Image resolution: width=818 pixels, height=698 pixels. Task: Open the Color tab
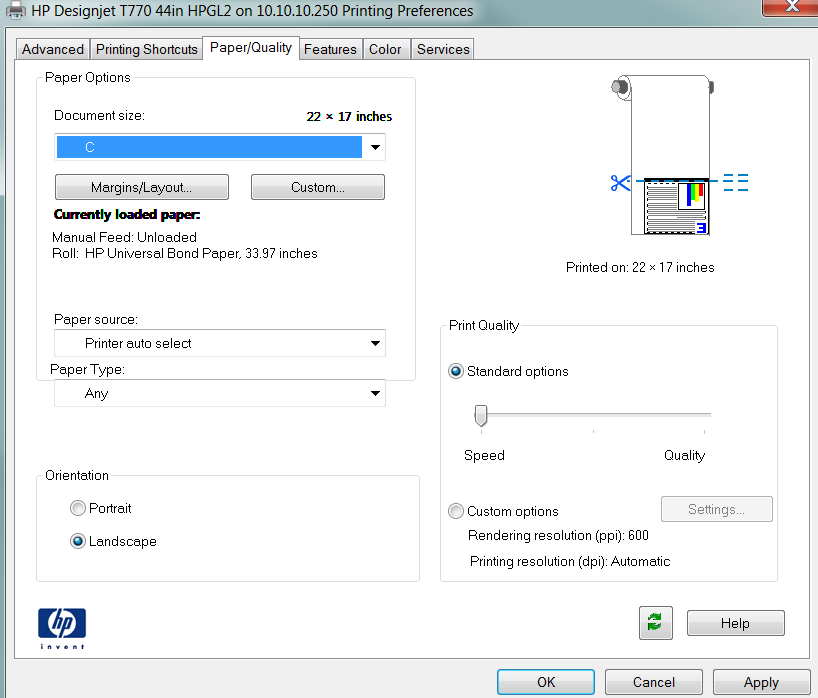click(x=386, y=49)
